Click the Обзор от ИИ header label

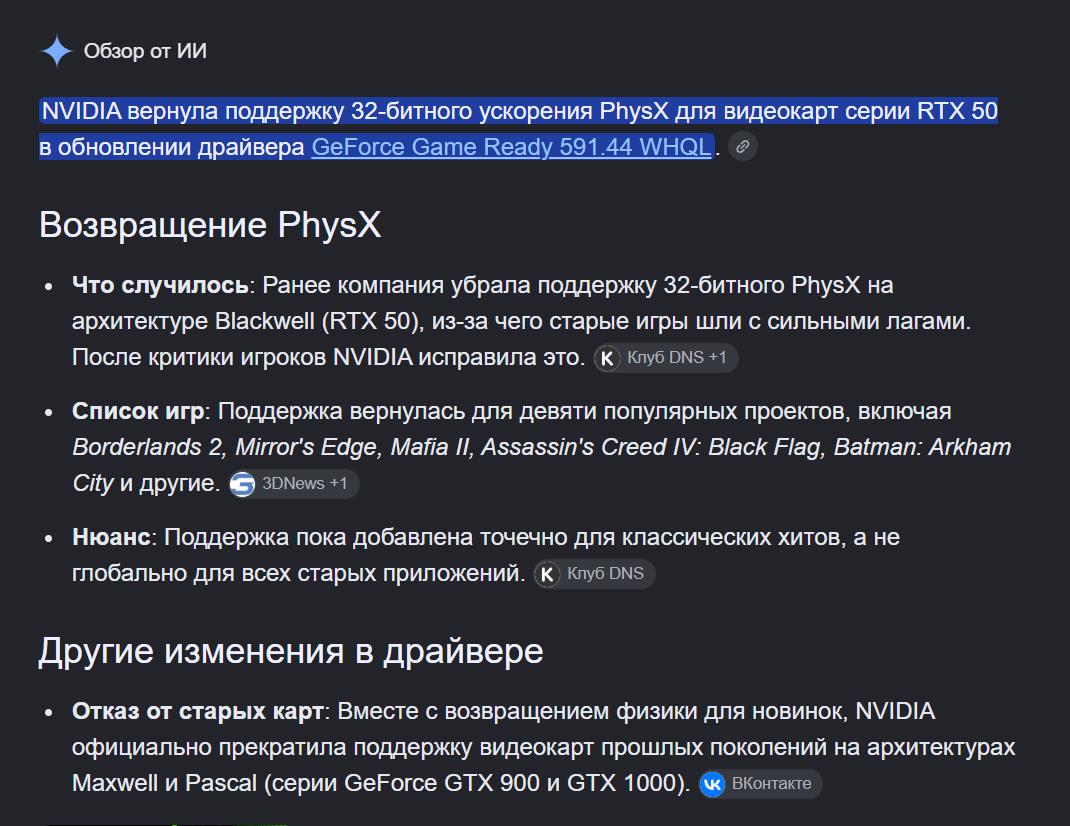pos(145,51)
